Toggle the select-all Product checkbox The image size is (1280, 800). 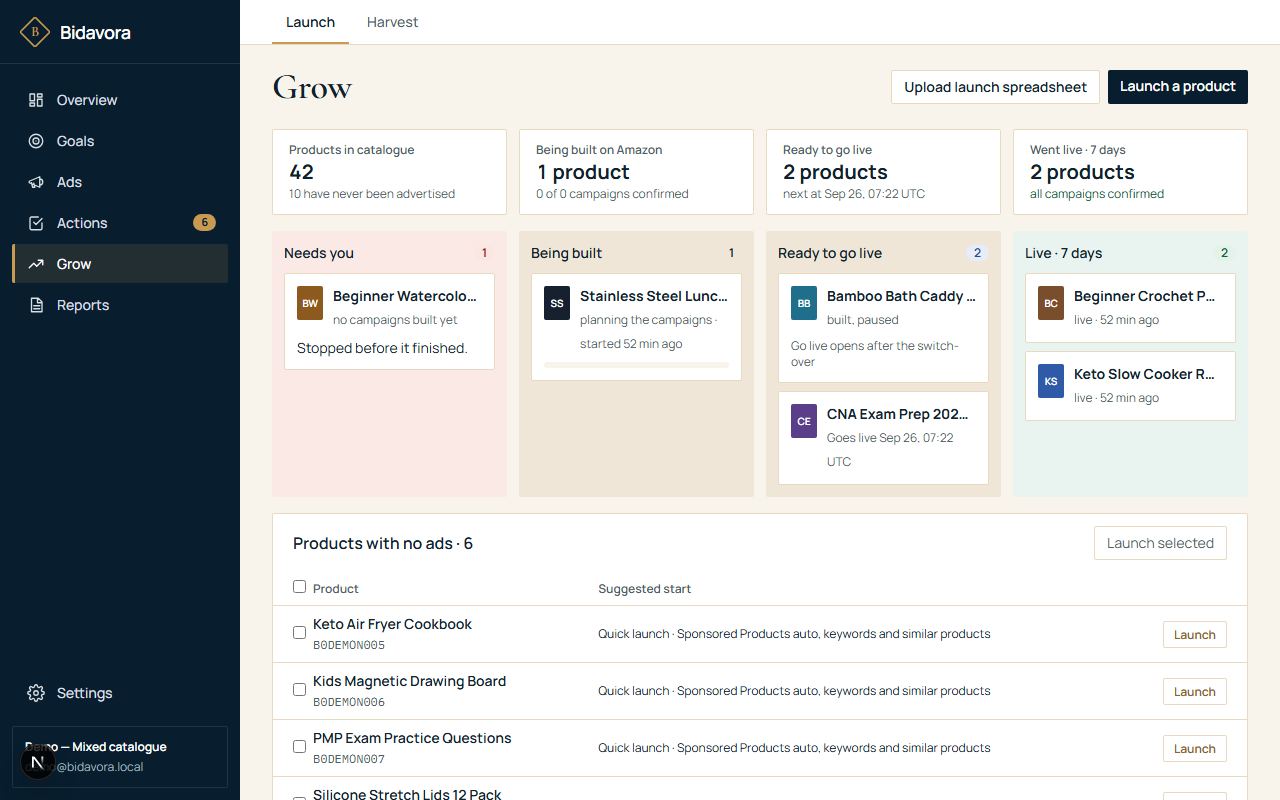(299, 587)
